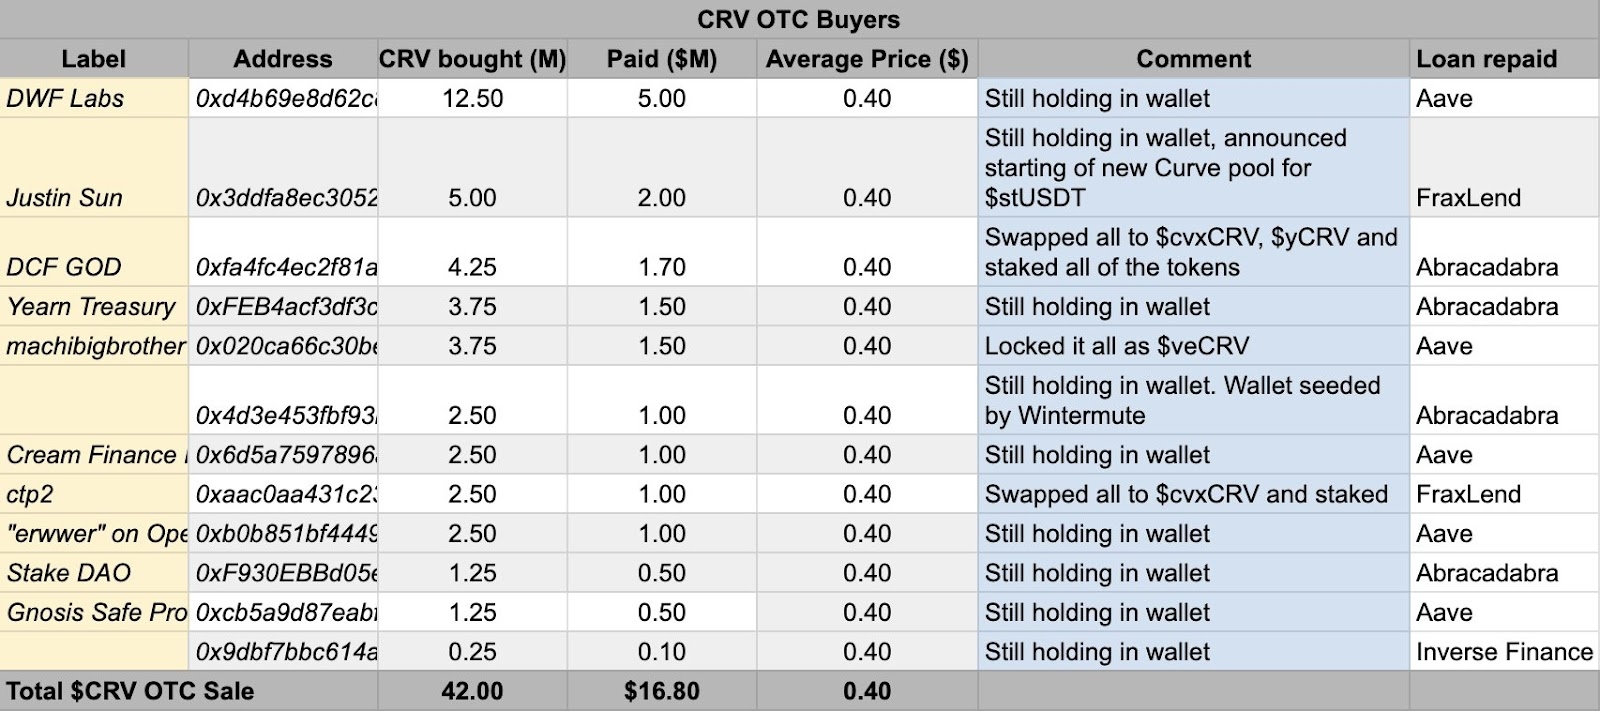This screenshot has height=711, width=1600.
Task: Click the Total $CRV OTC Sale cell
Action: coord(189,691)
